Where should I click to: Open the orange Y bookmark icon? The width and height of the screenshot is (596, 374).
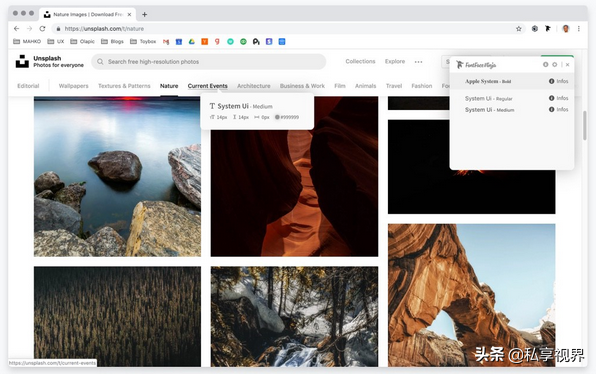(204, 41)
